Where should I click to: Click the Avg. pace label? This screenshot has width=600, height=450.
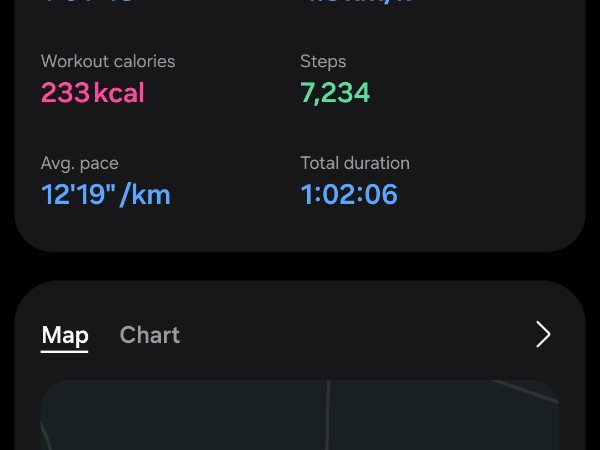(x=79, y=163)
